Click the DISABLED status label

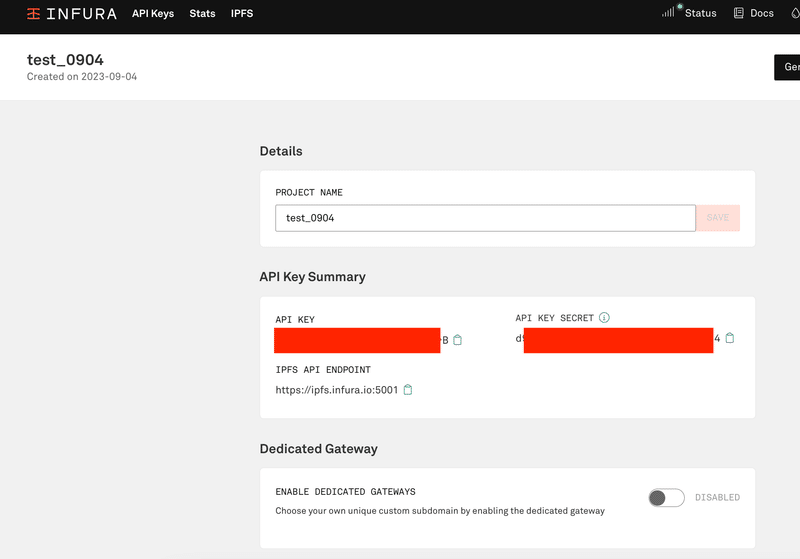[x=717, y=497]
